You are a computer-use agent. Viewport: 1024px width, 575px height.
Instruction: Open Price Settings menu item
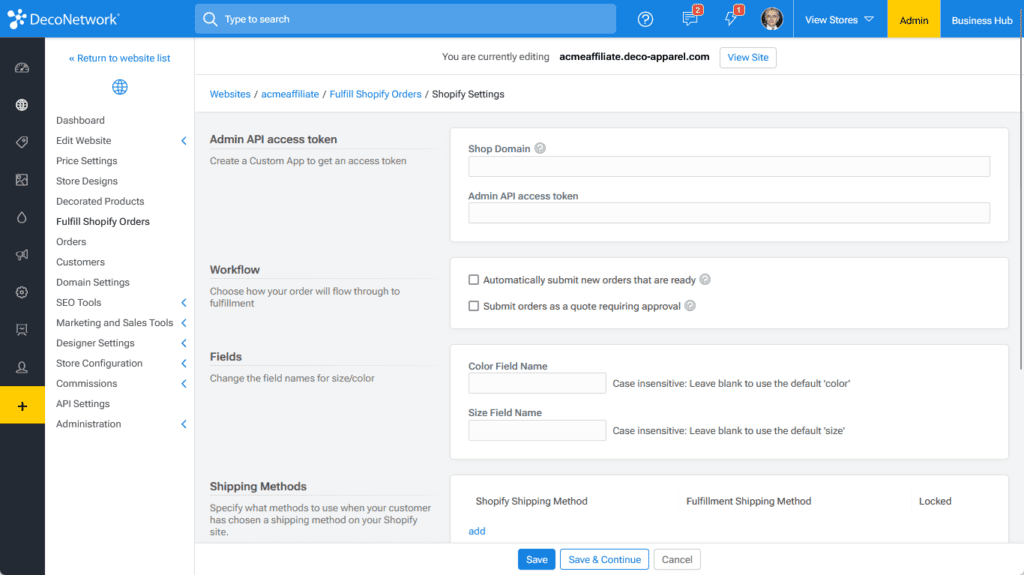coord(87,161)
